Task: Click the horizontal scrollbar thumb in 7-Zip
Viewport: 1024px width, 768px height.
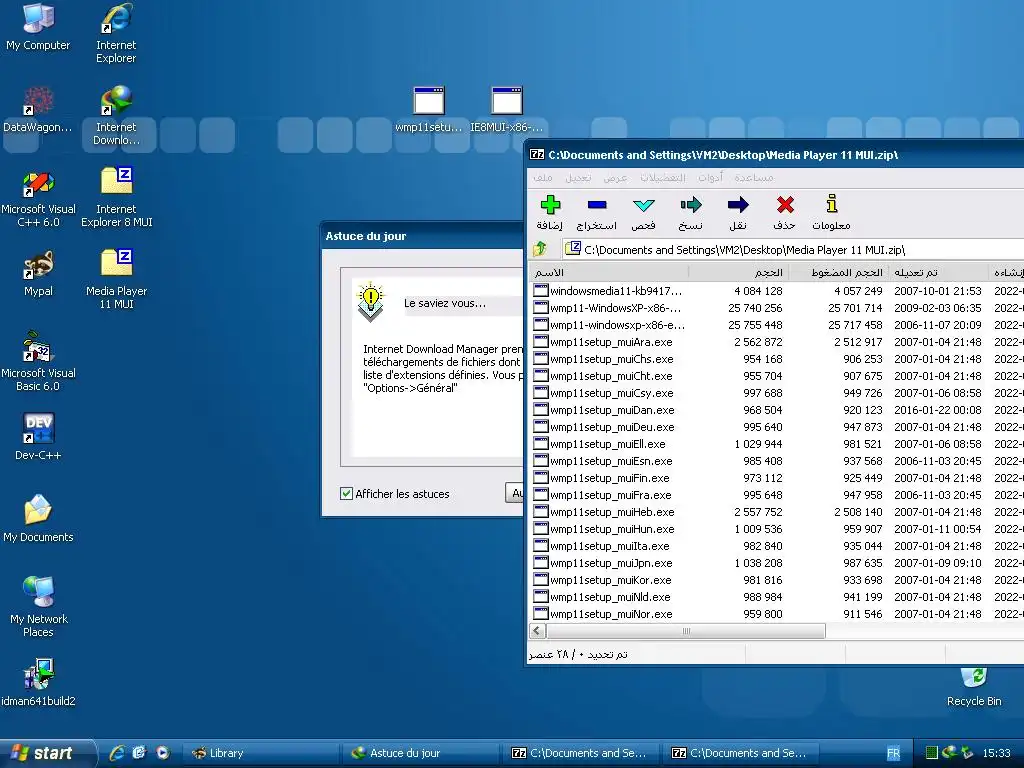Action: click(x=686, y=631)
